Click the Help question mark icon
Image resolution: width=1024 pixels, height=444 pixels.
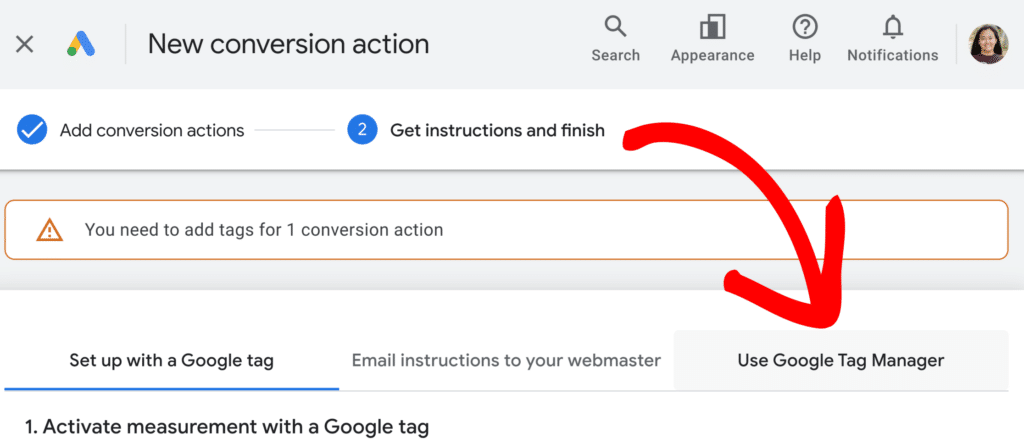click(x=804, y=27)
